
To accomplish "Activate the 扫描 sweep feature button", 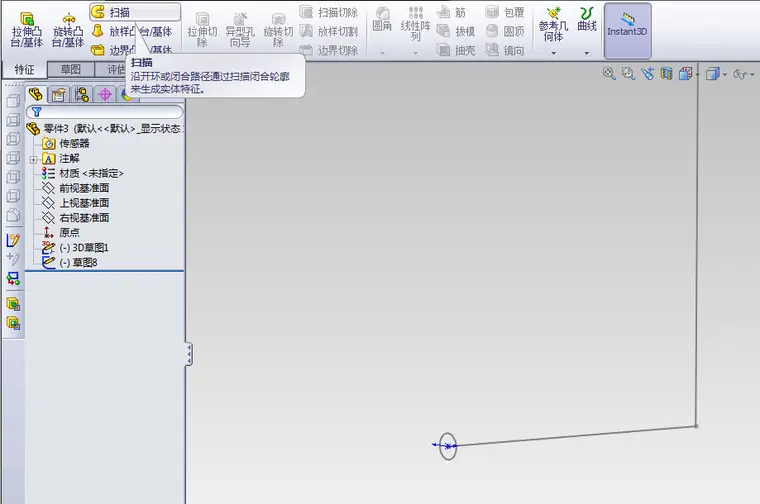I will 135,12.
